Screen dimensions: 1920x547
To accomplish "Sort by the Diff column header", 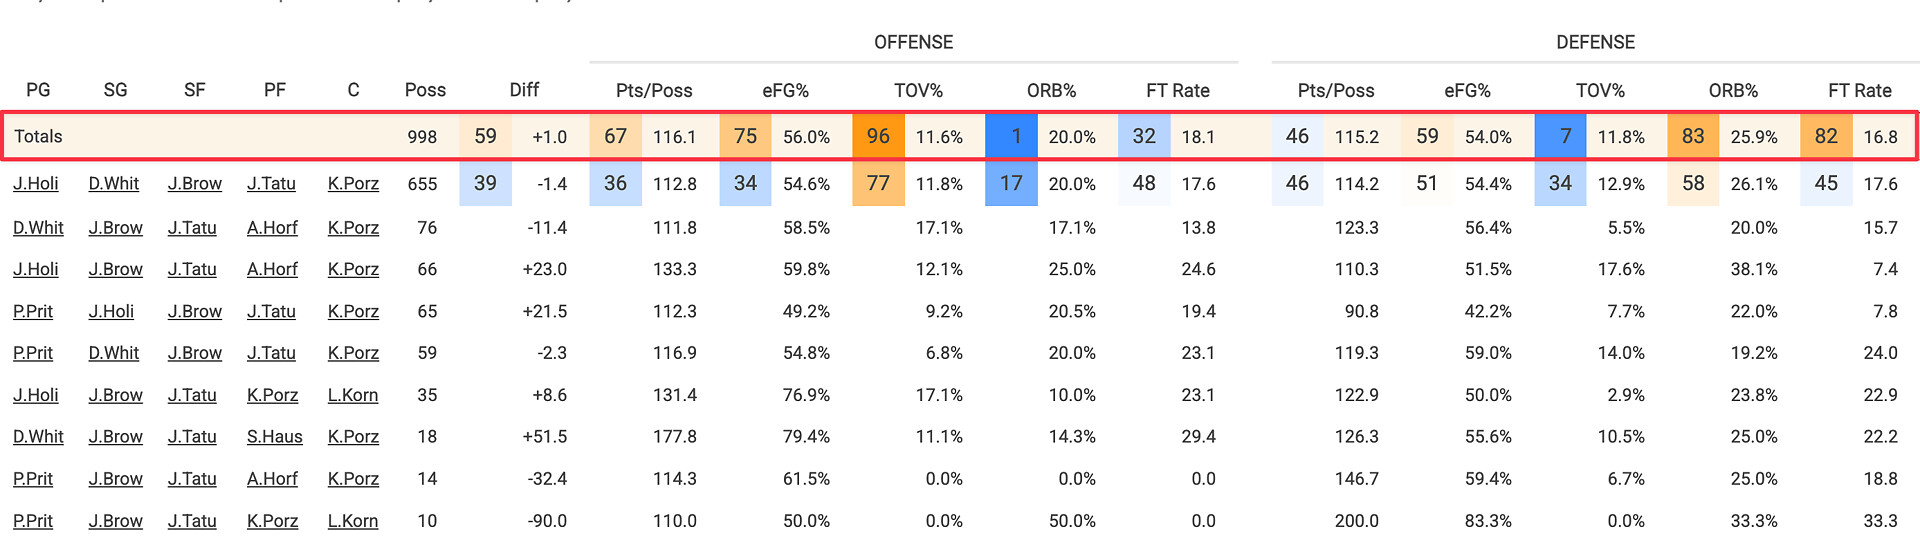I will click(524, 90).
